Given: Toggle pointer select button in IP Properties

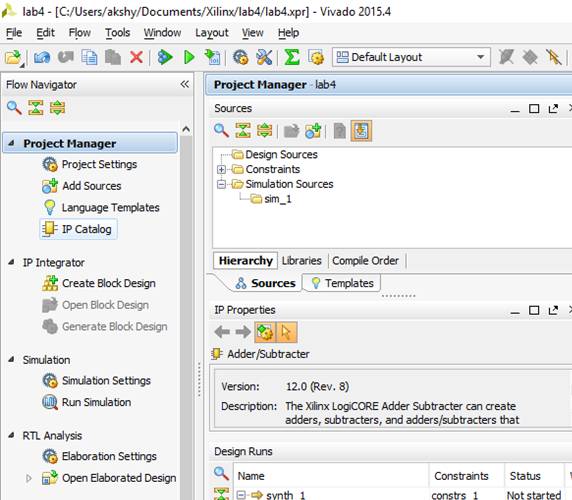Looking at the screenshot, I should 287,332.
